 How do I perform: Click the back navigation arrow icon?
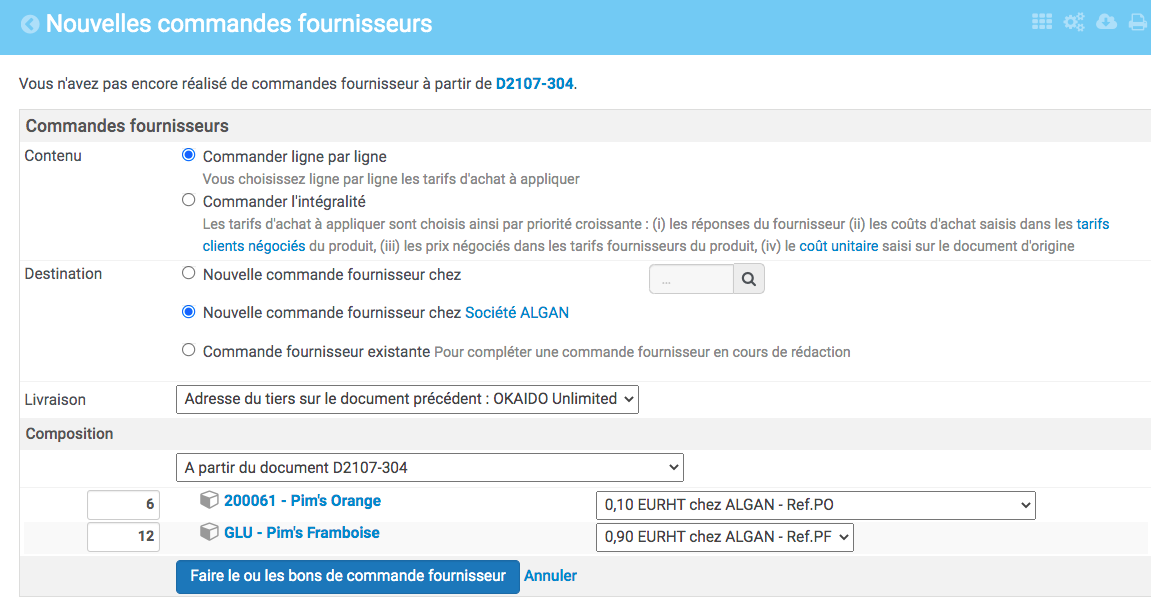click(31, 22)
